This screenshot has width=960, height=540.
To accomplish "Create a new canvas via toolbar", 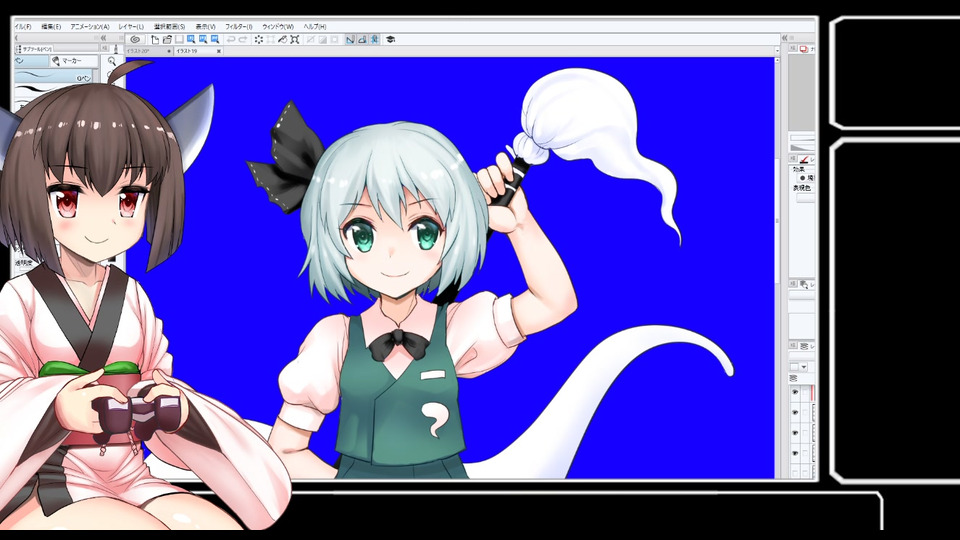I will pyautogui.click(x=155, y=39).
